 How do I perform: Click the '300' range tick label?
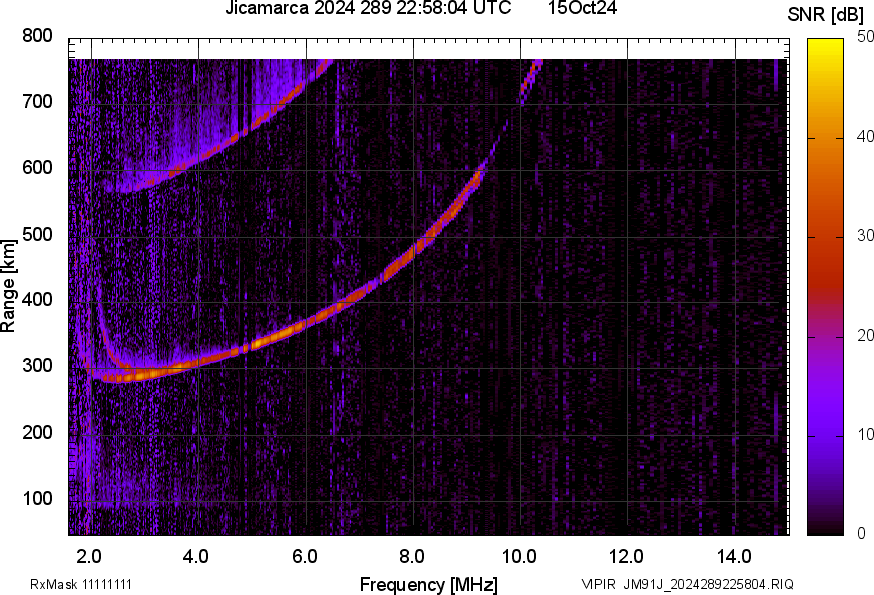point(37,366)
